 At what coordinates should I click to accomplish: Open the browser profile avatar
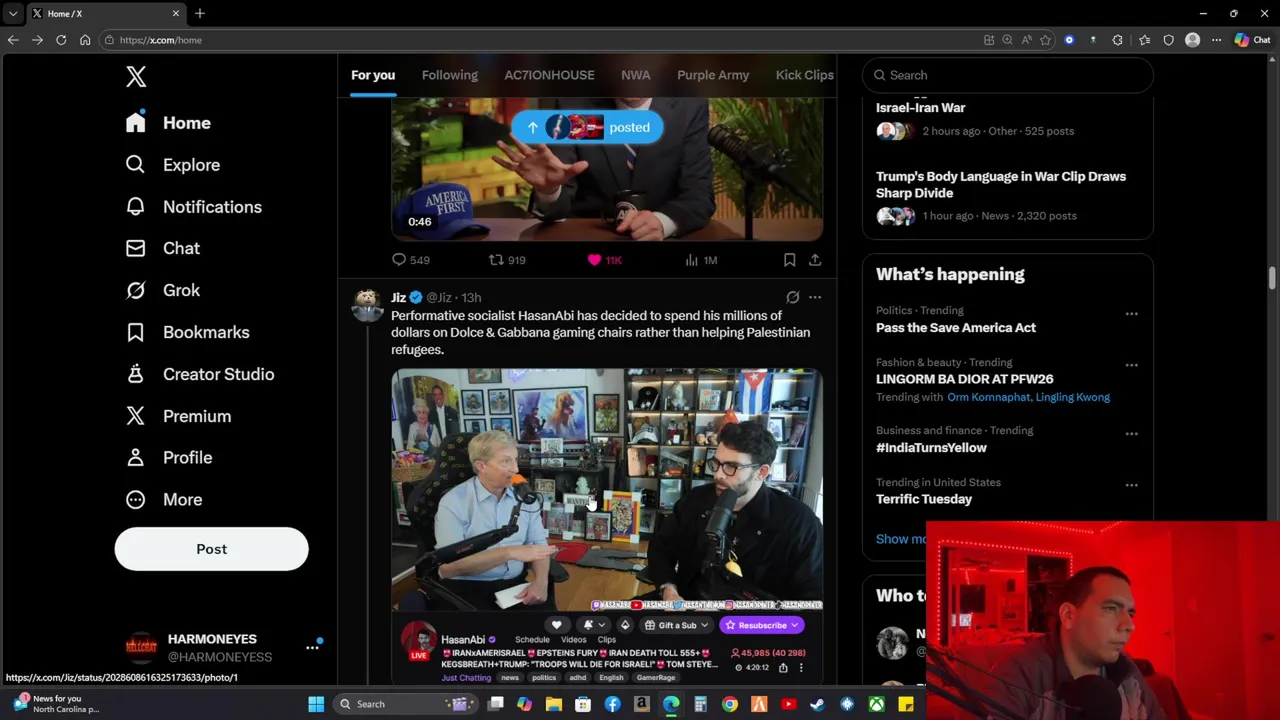tap(1192, 40)
